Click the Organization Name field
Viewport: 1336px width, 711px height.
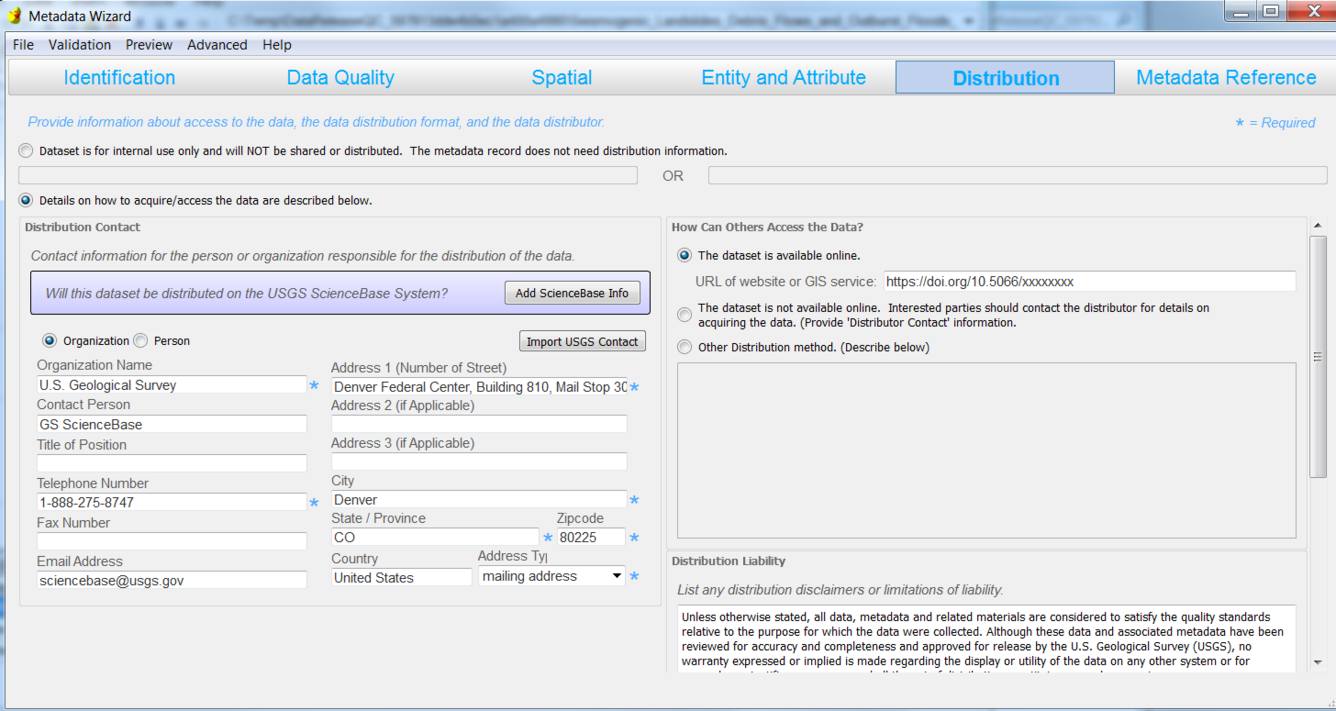[171, 385]
